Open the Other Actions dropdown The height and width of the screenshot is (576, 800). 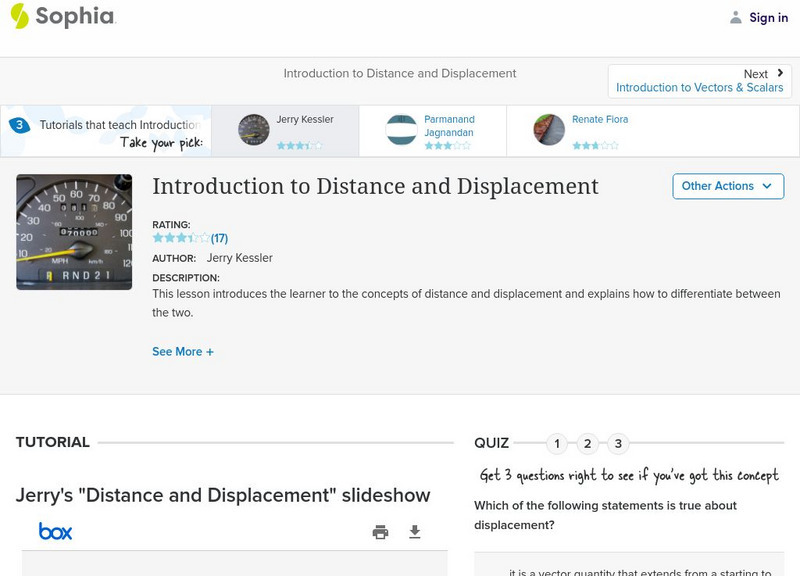pyautogui.click(x=727, y=186)
